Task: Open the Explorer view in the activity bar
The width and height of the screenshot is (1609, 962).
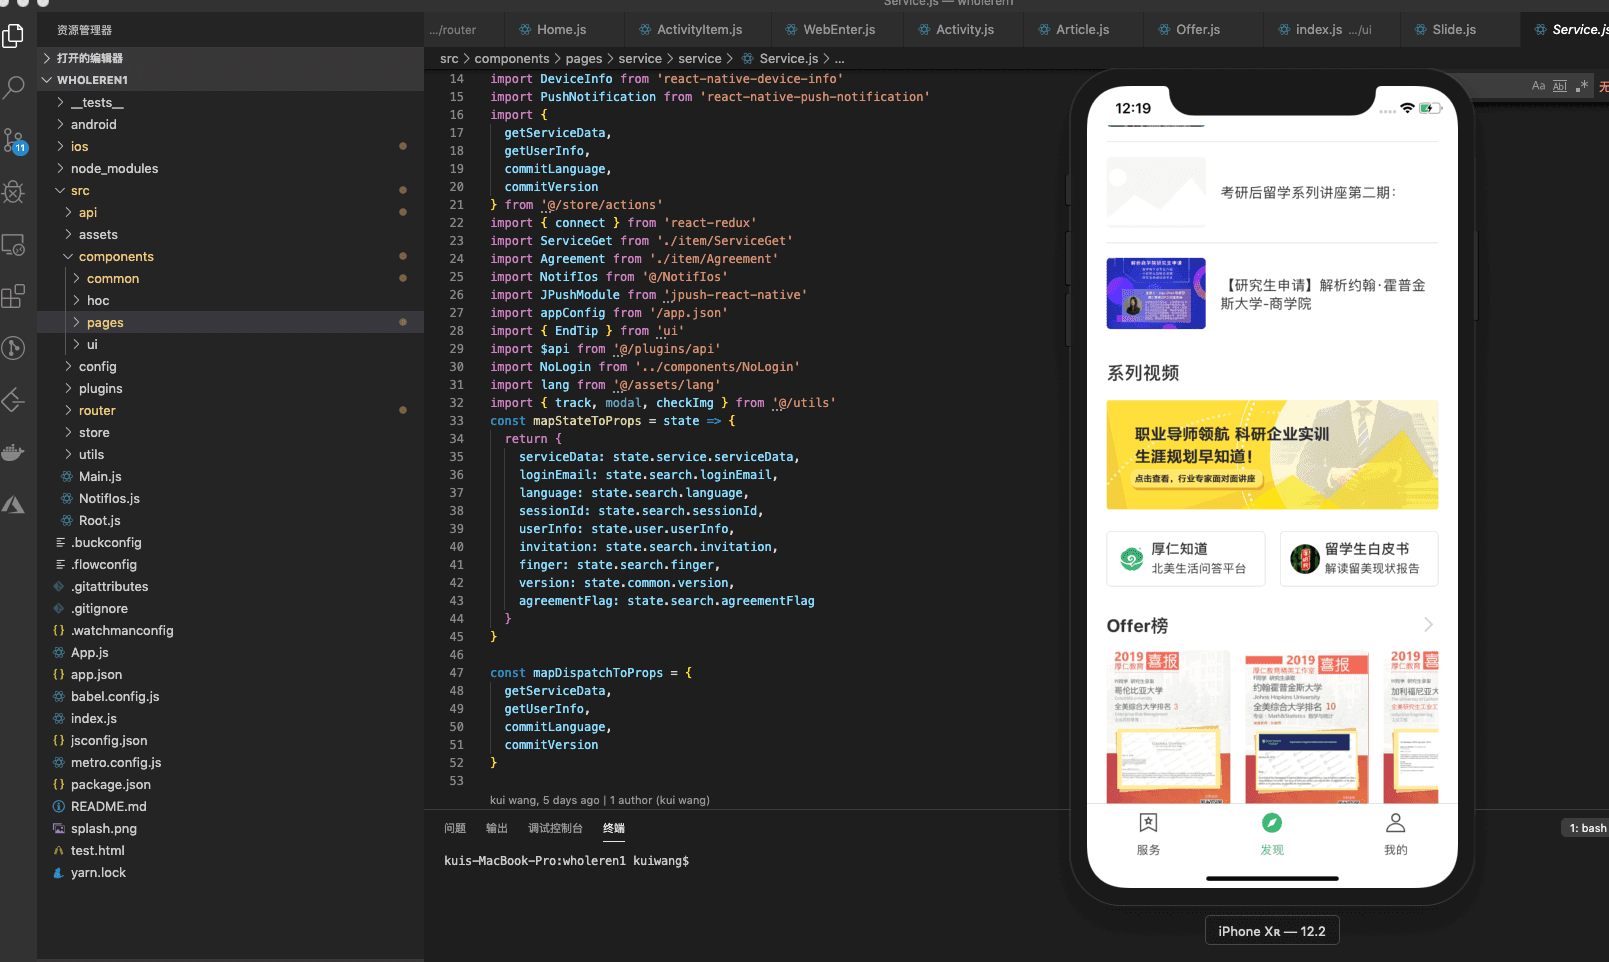Action: 14,37
